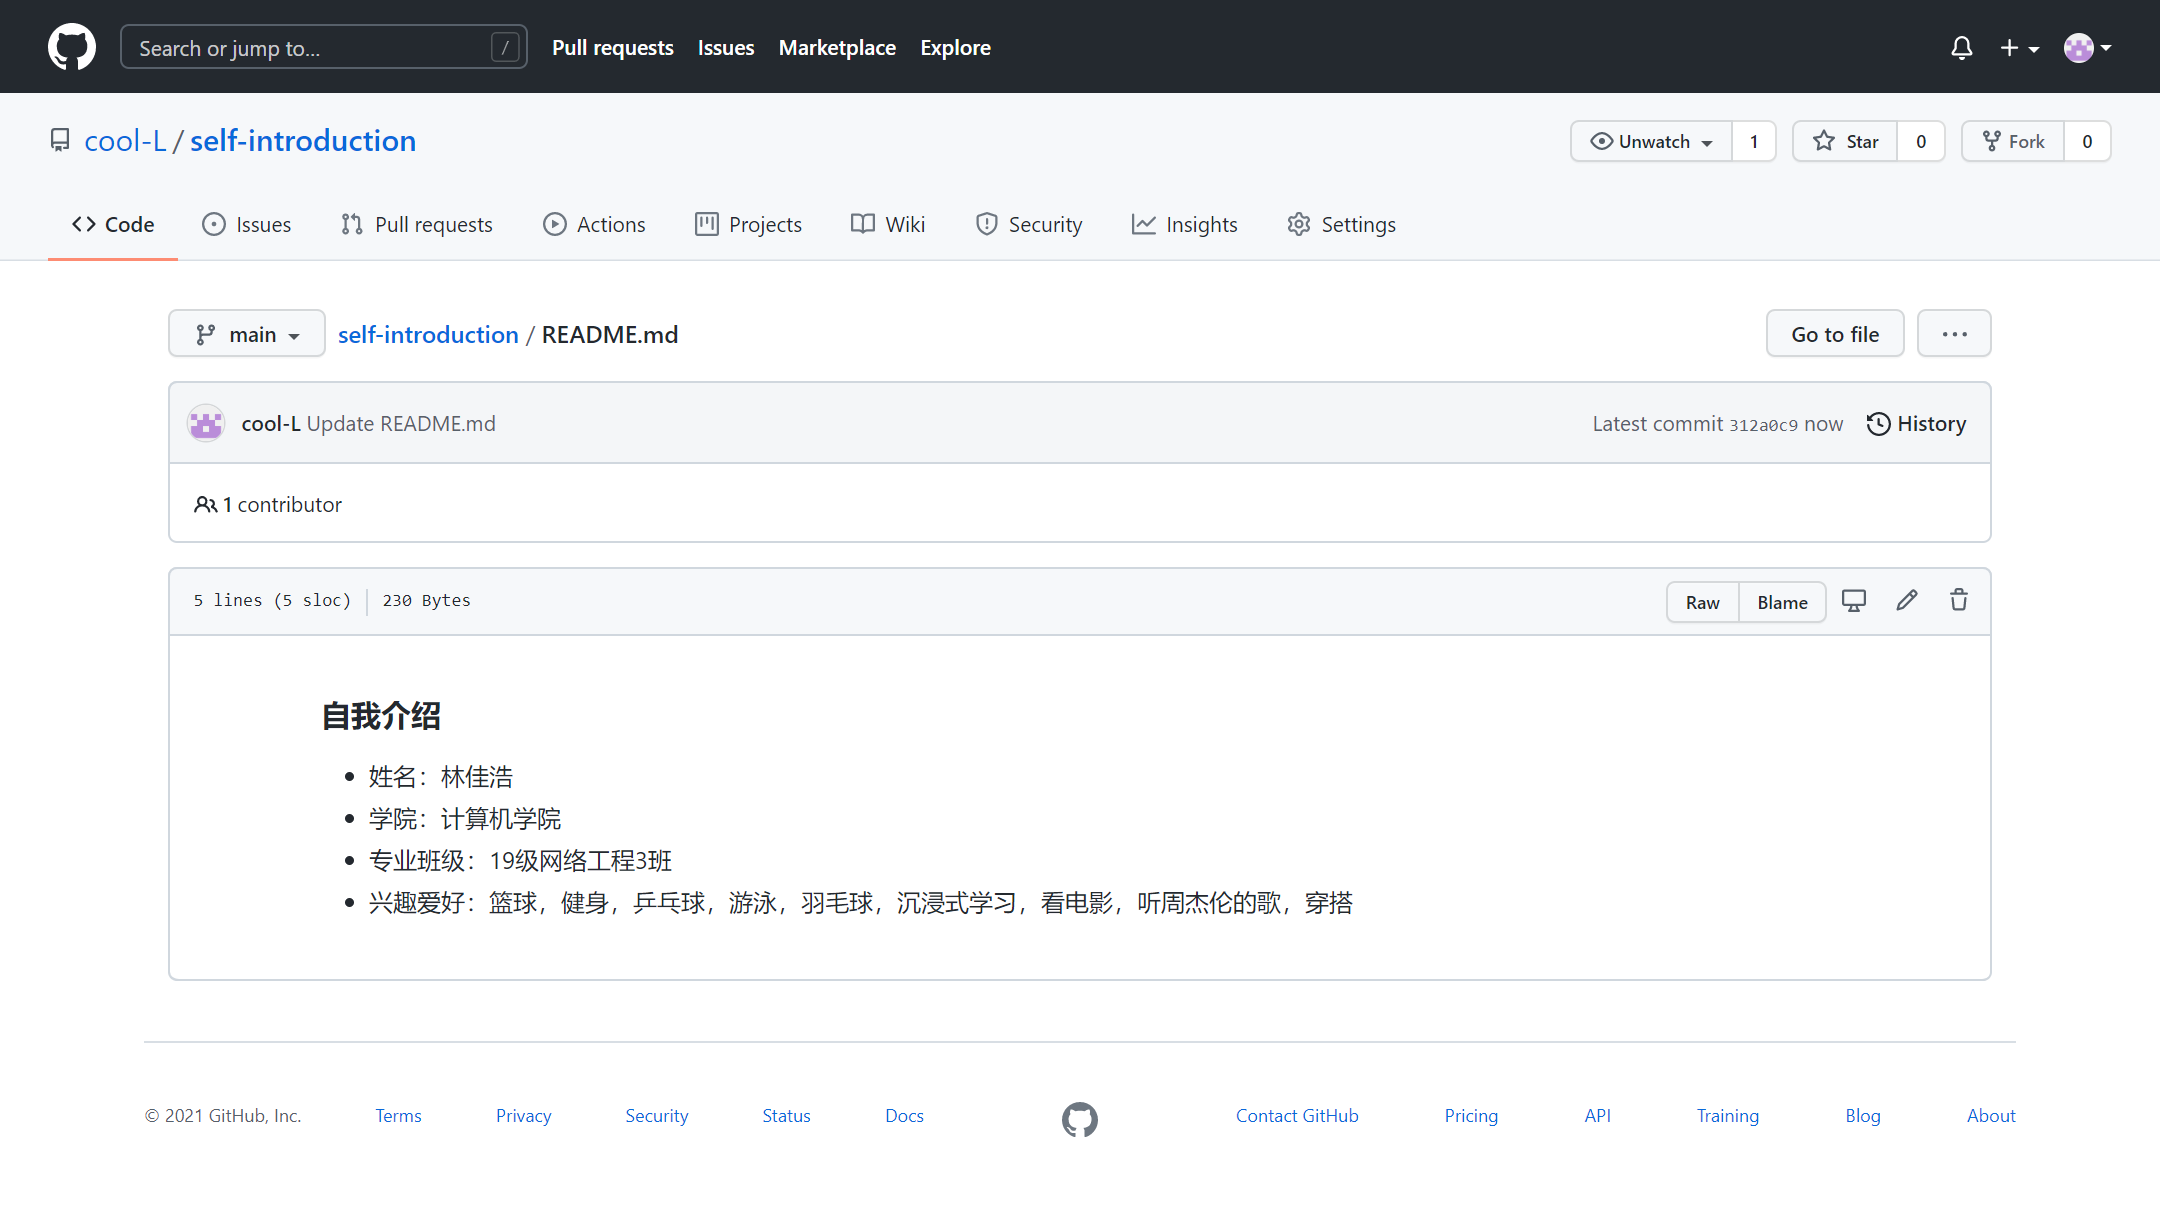Screen dimensions: 2160x1230
Task: Open the plus create-new dropdown
Action: (x=2019, y=47)
